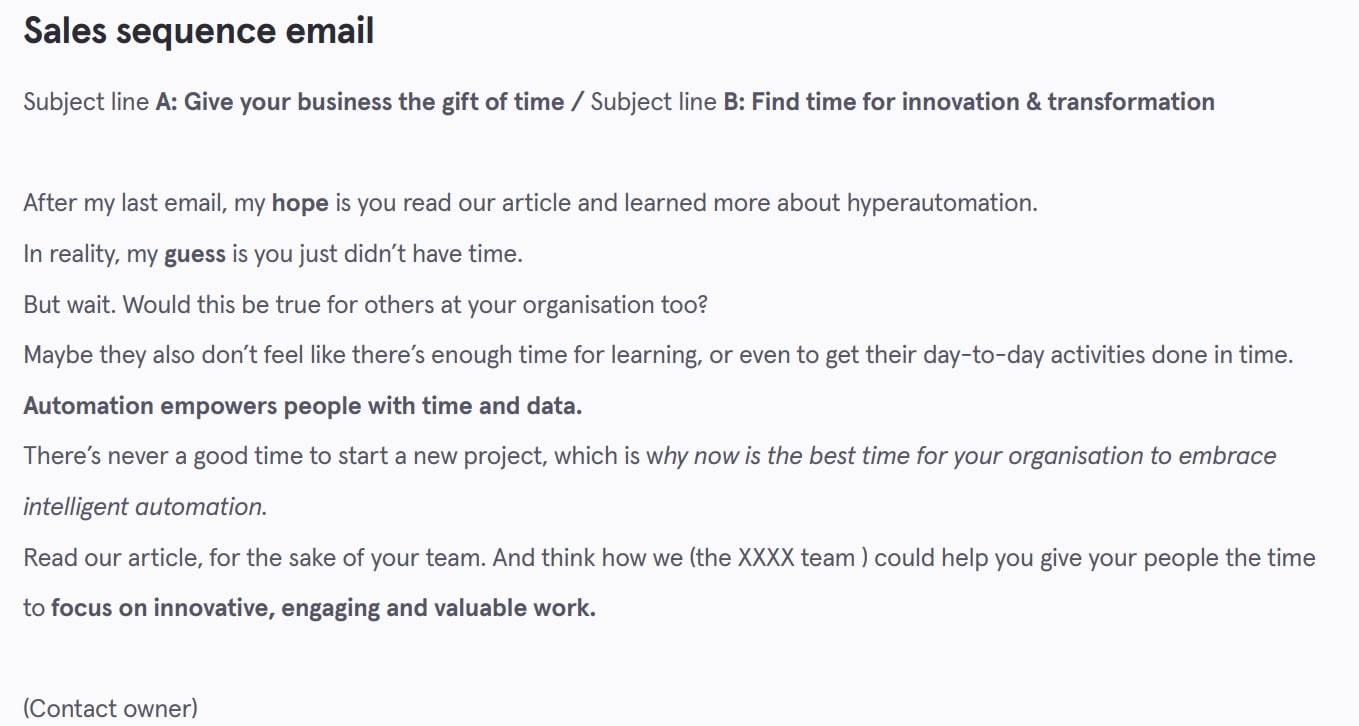Click "Read our article, for the sake of your team"

click(255, 558)
